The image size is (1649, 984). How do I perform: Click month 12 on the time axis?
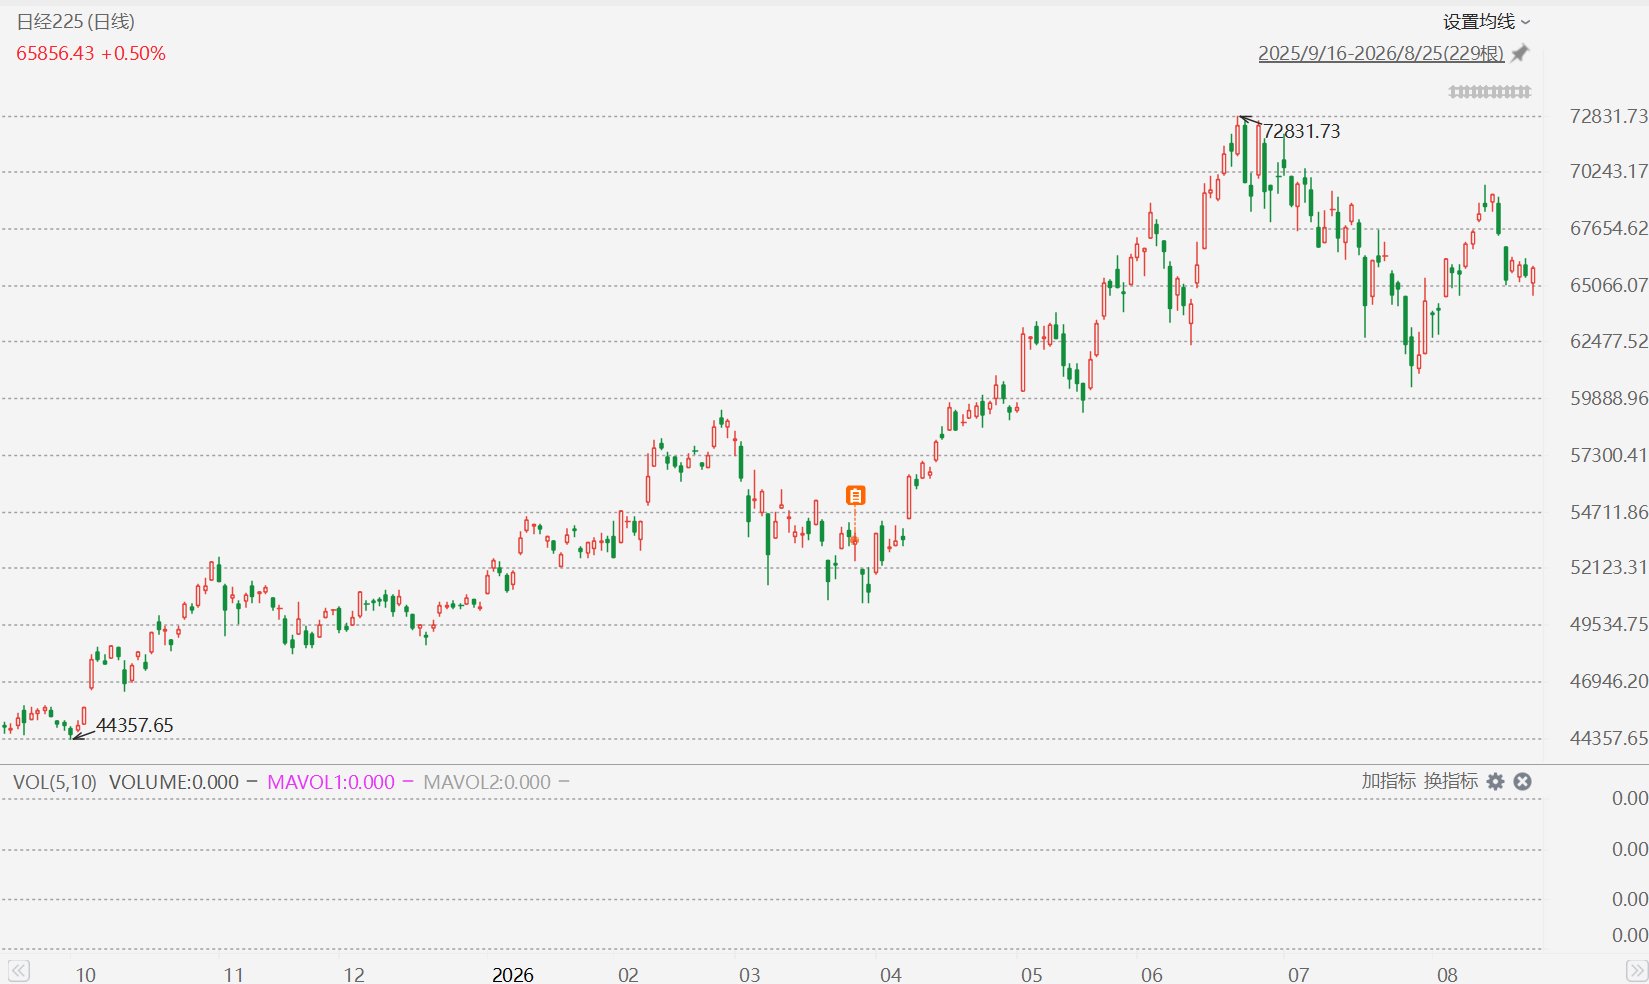[354, 974]
